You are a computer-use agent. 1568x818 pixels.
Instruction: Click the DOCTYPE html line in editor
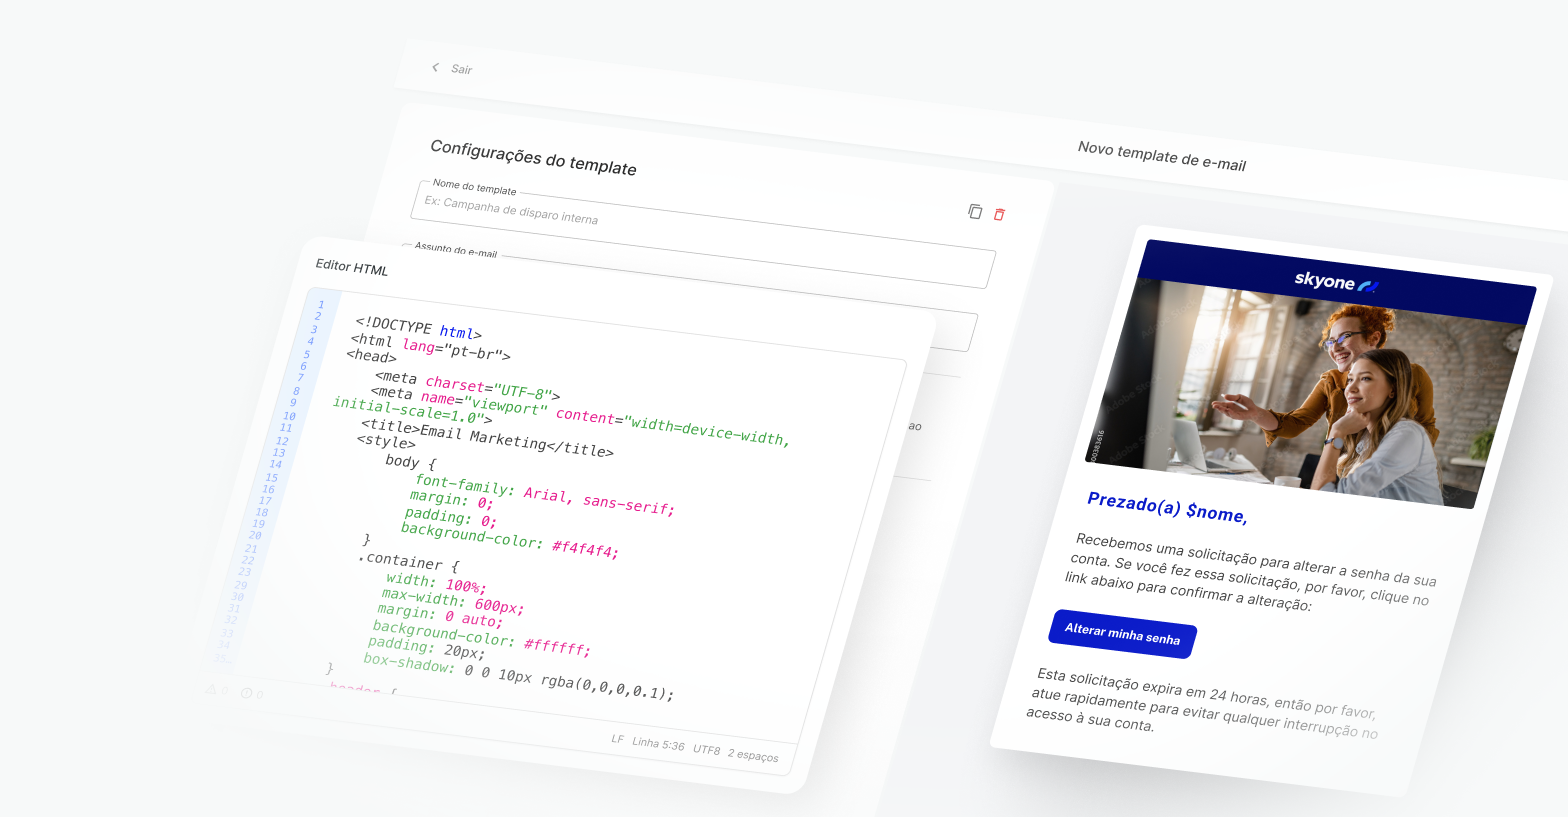coord(418,327)
